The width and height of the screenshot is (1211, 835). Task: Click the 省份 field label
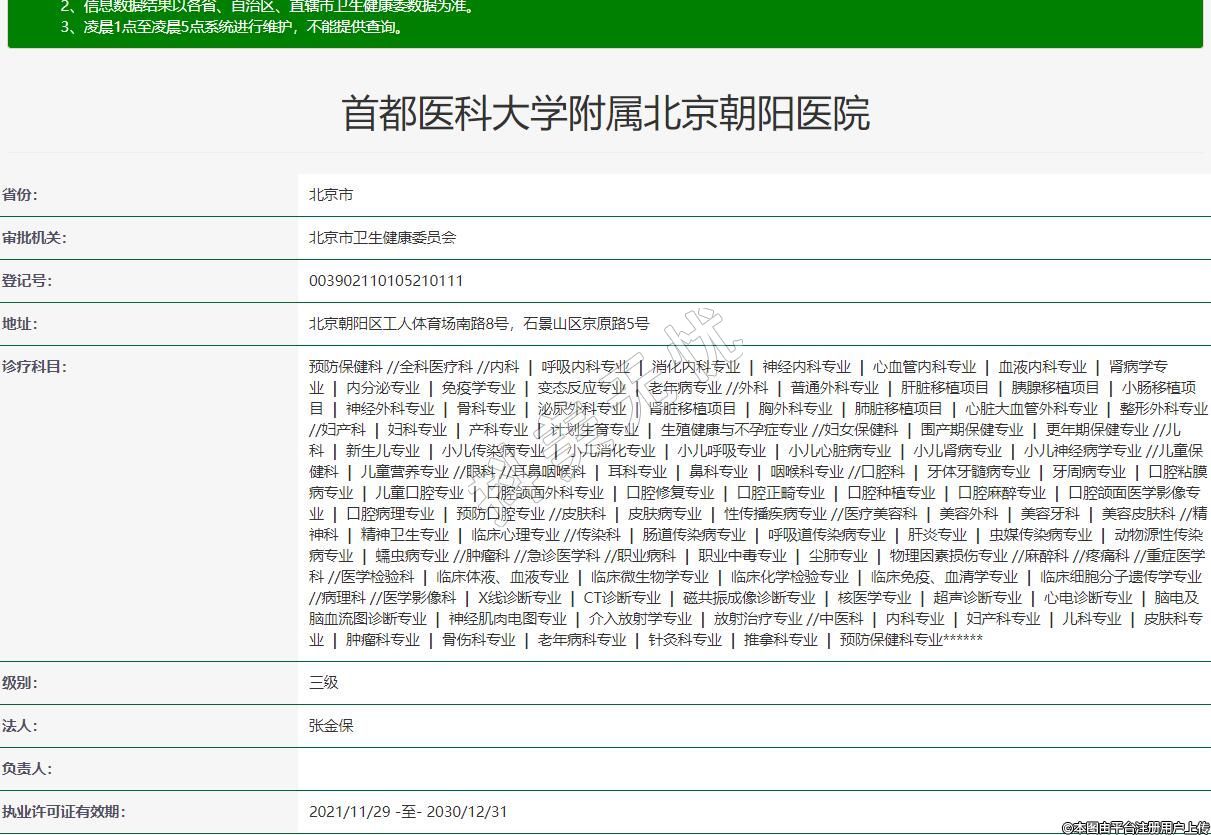pos(20,195)
